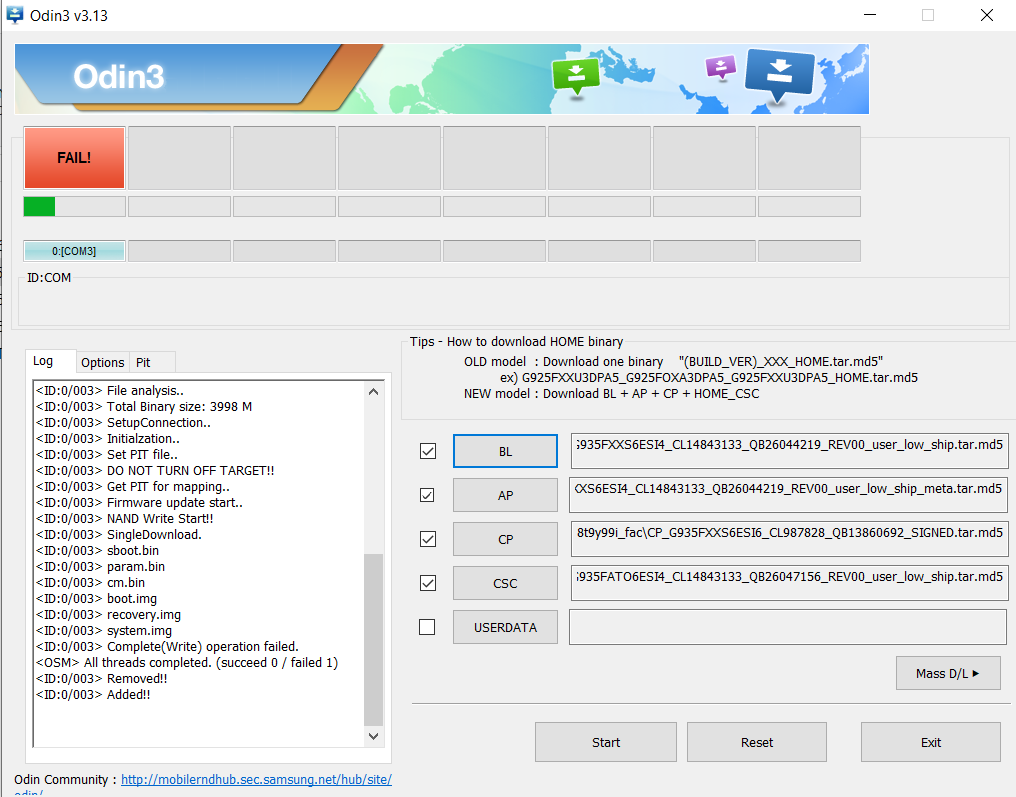The image size is (1016, 797).
Task: Uncheck the CSC file checkbox
Action: pyautogui.click(x=428, y=583)
